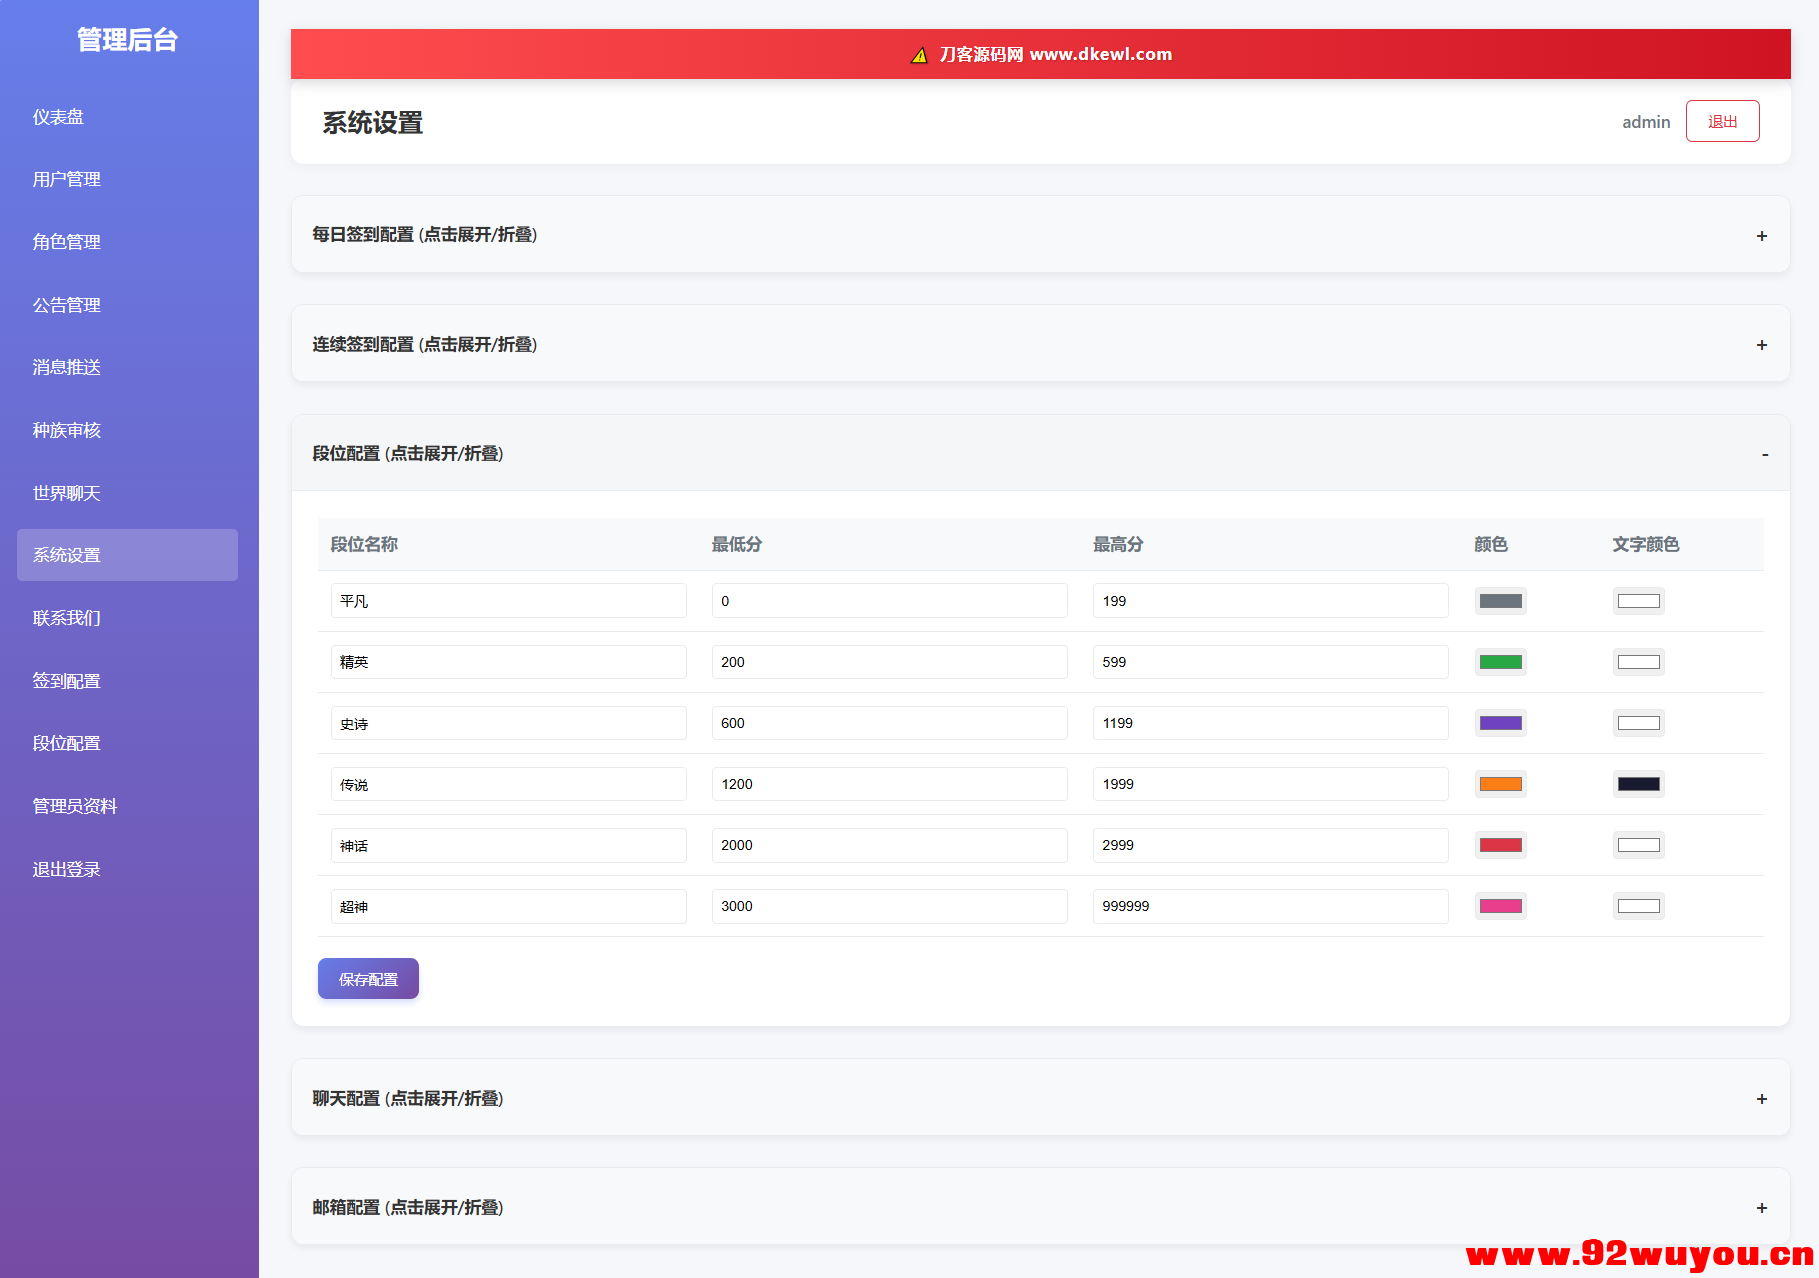Open 种族审核 from the sidebar
1819x1278 pixels.
(65, 430)
